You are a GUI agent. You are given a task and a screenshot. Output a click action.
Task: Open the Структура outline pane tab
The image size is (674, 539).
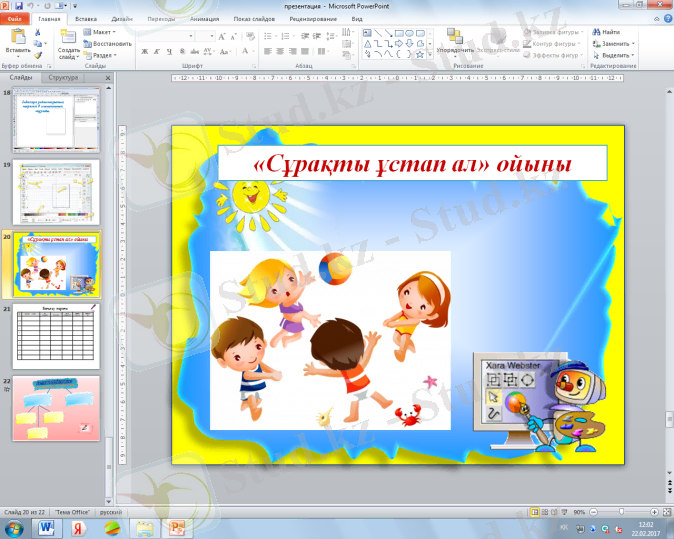coord(63,77)
